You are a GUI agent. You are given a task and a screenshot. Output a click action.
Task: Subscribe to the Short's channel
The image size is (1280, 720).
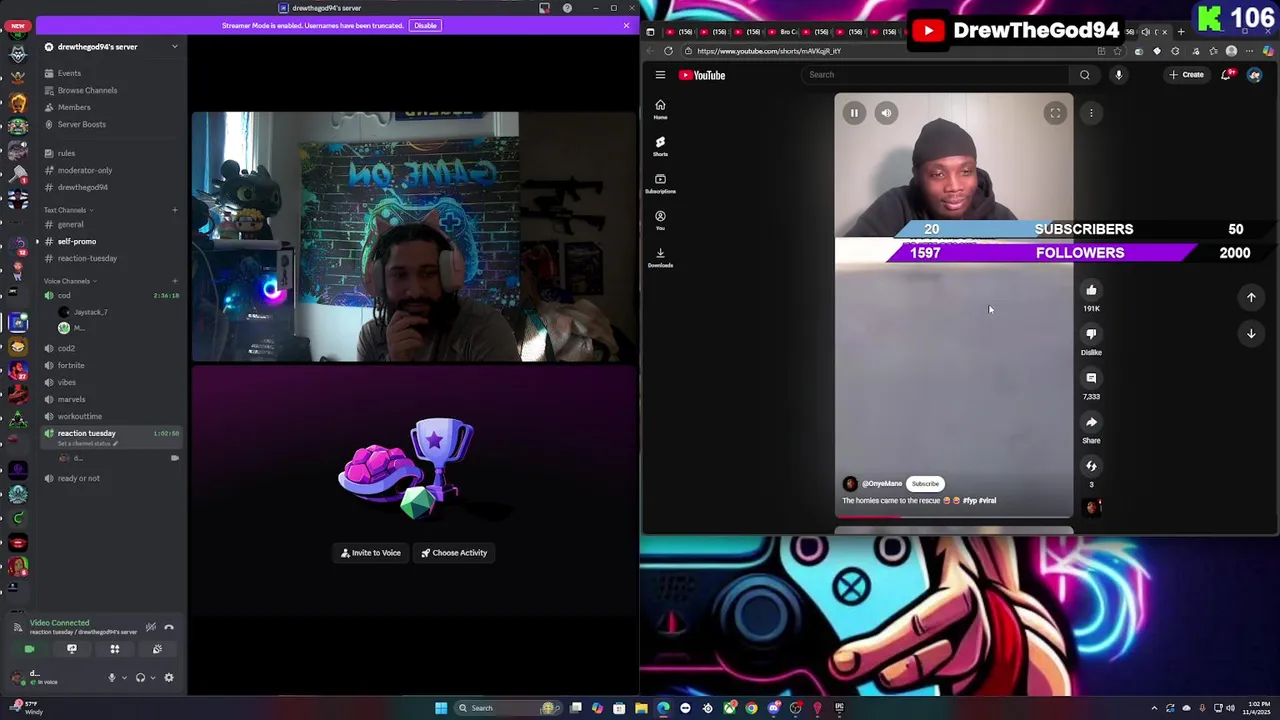[x=925, y=484]
